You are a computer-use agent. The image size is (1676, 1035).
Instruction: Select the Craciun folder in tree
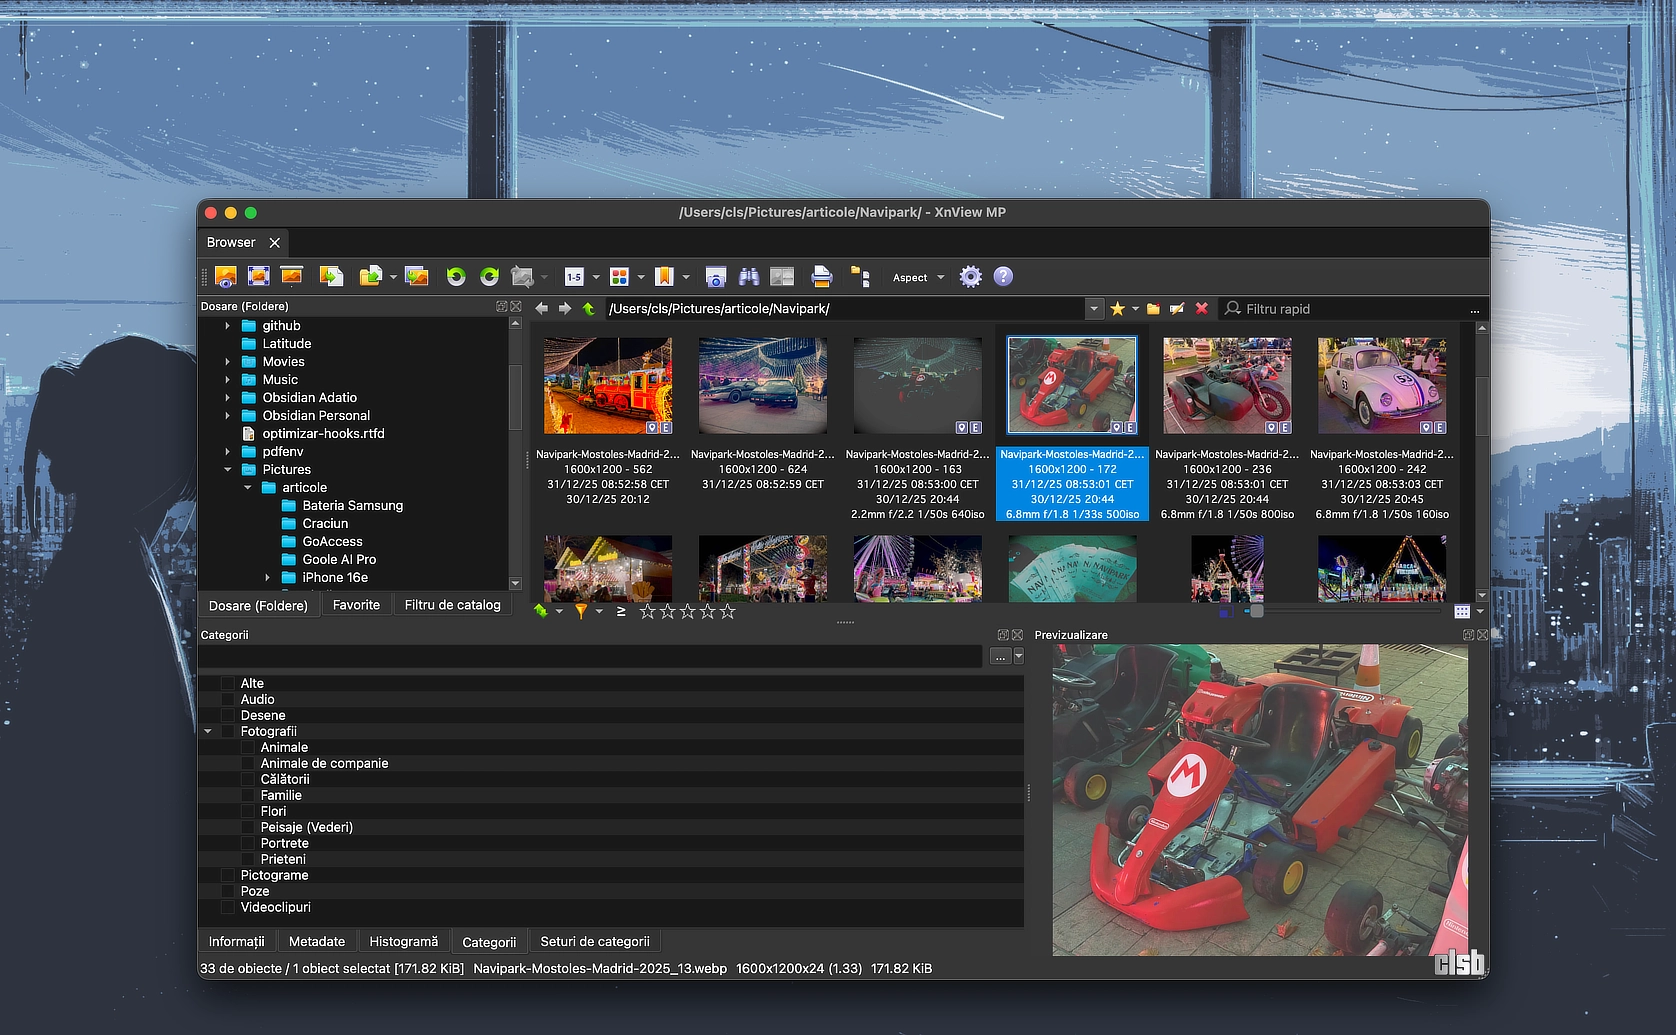pyautogui.click(x=325, y=524)
